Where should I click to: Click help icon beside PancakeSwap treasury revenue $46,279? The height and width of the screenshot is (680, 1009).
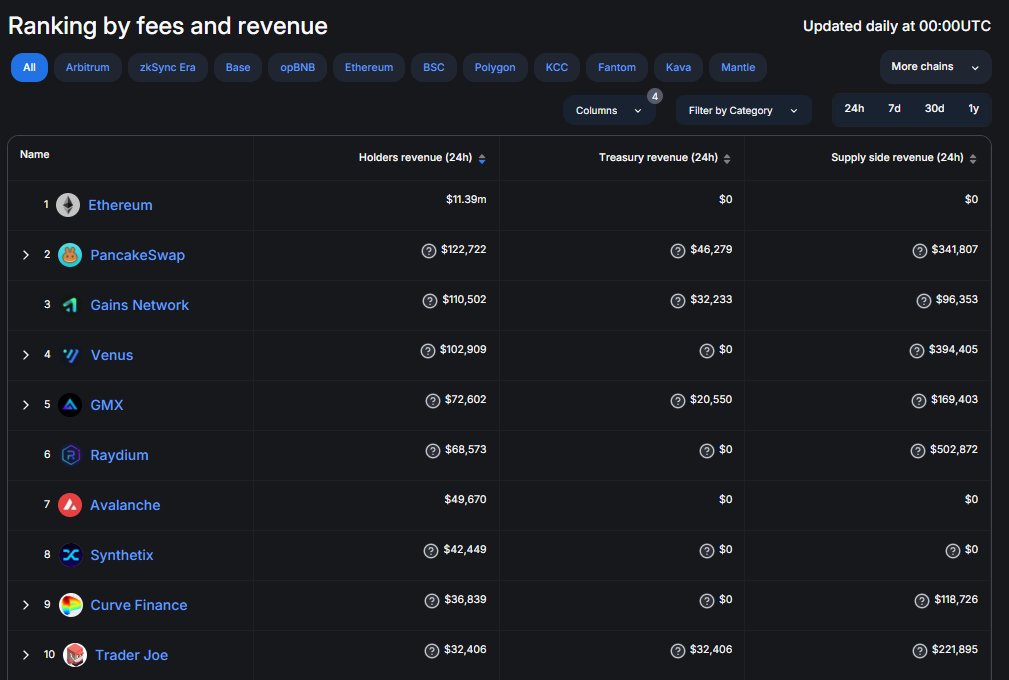click(x=678, y=251)
